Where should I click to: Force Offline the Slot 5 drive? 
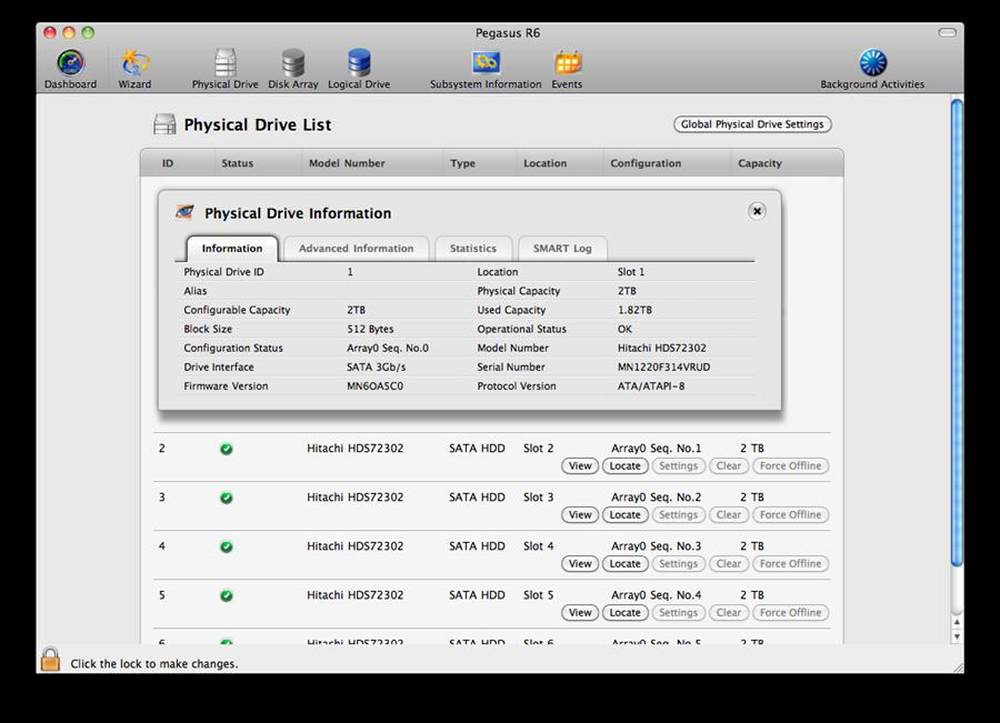791,613
